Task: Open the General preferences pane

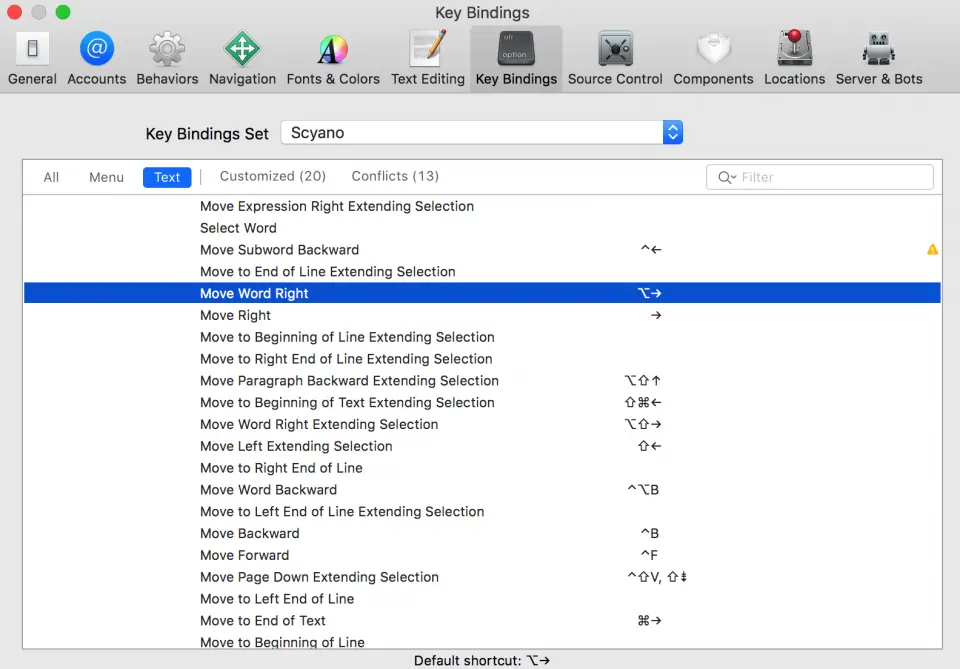Action: (x=32, y=59)
